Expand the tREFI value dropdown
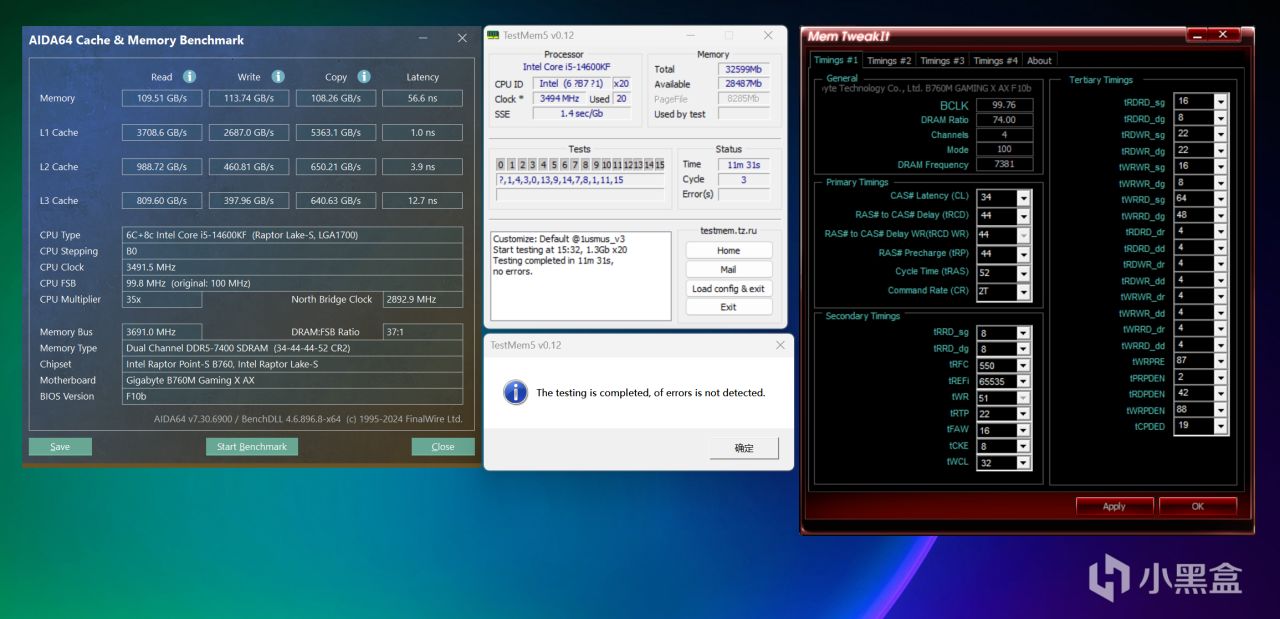 point(1023,382)
